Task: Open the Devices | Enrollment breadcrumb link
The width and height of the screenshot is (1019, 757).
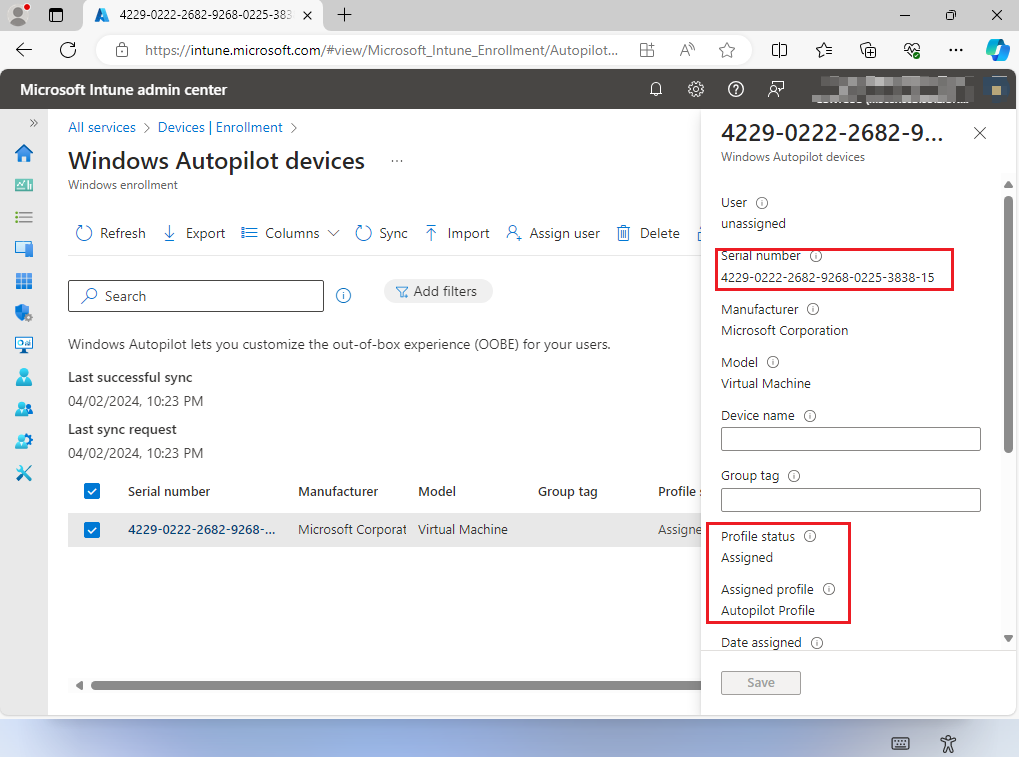Action: click(220, 127)
